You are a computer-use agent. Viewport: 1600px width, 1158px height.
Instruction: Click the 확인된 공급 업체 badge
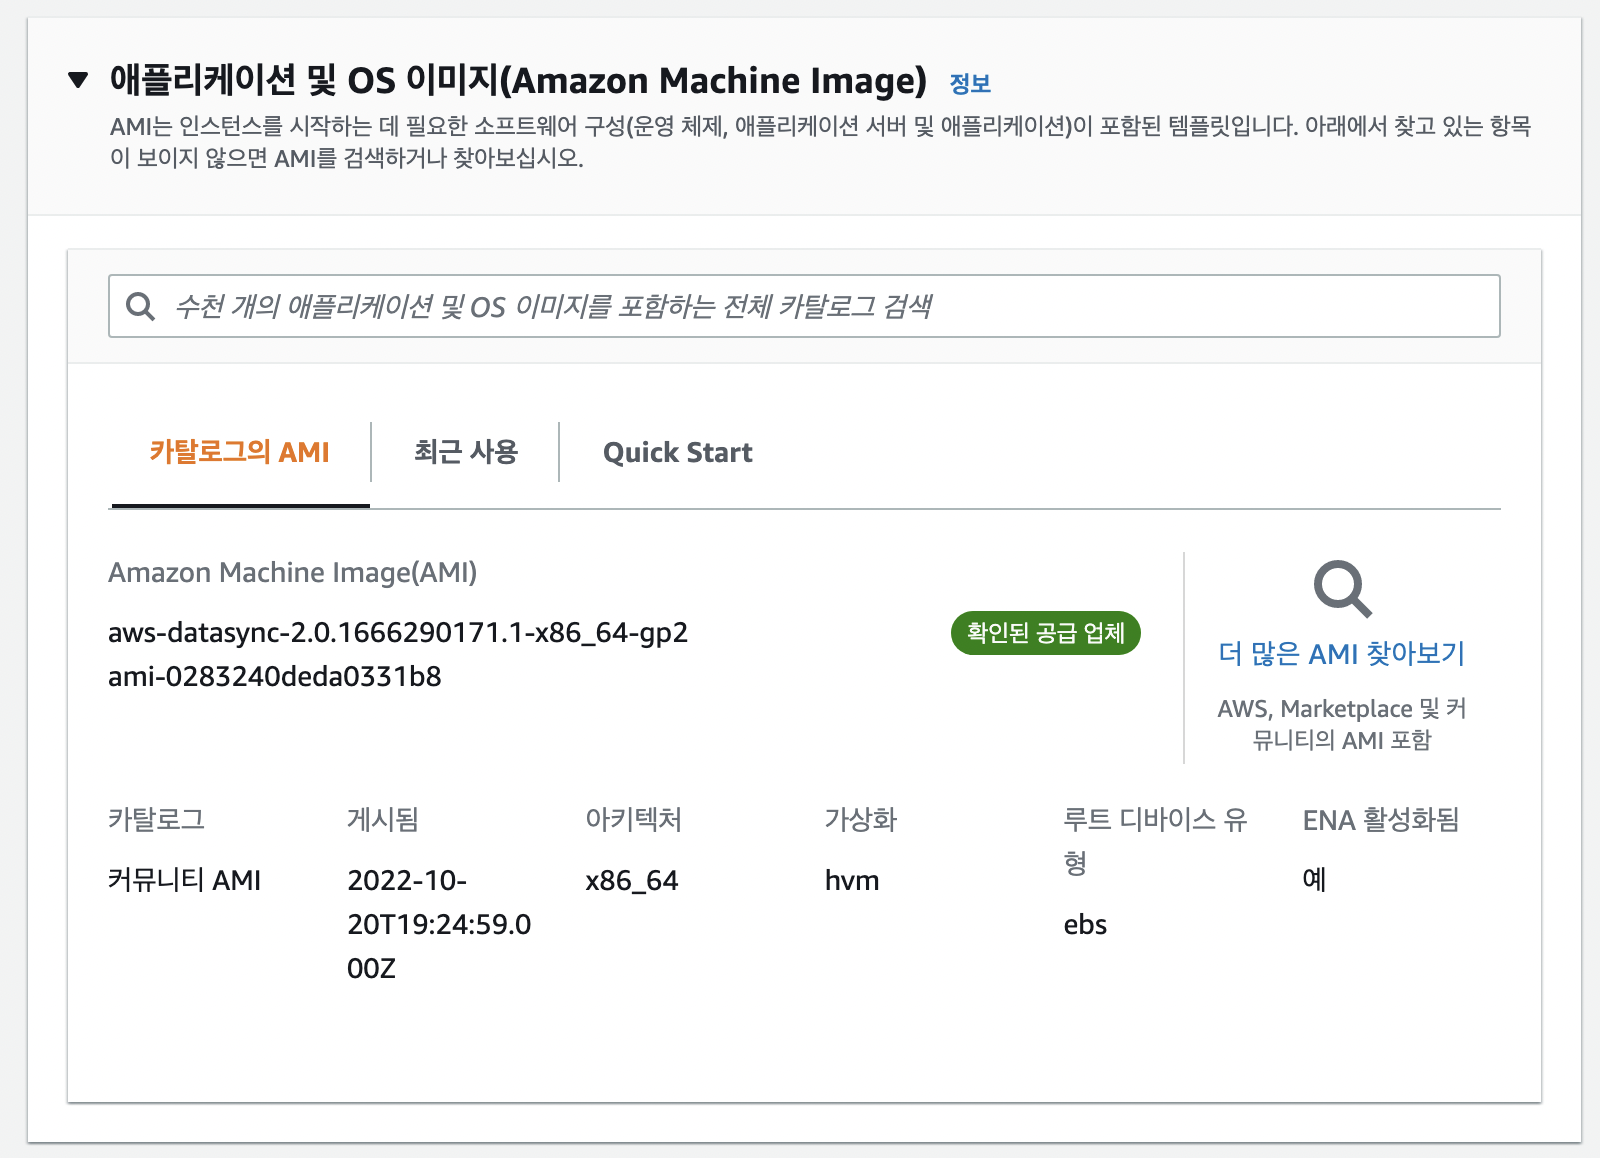(1045, 633)
